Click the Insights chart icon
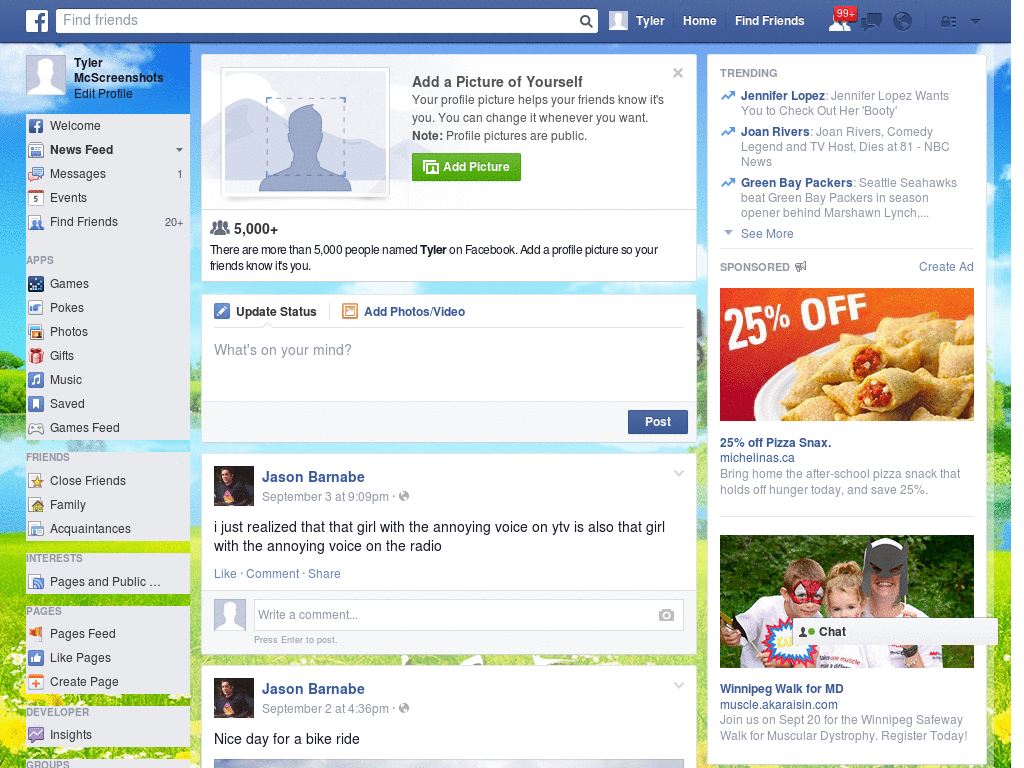 click(x=36, y=735)
